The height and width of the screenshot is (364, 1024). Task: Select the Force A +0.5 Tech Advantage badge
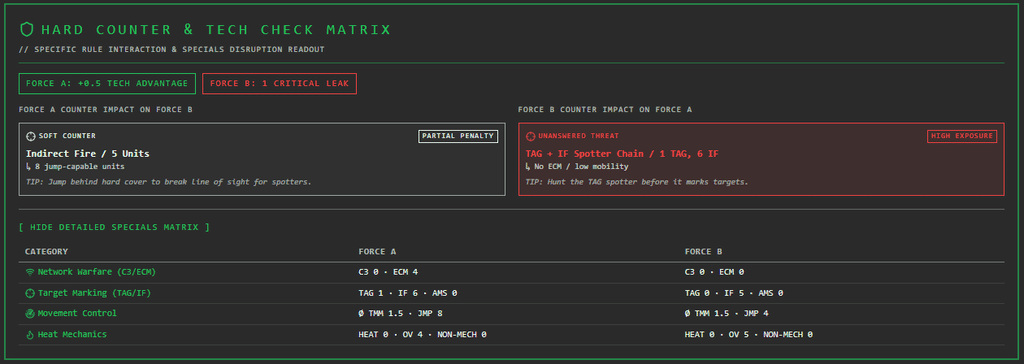107,84
